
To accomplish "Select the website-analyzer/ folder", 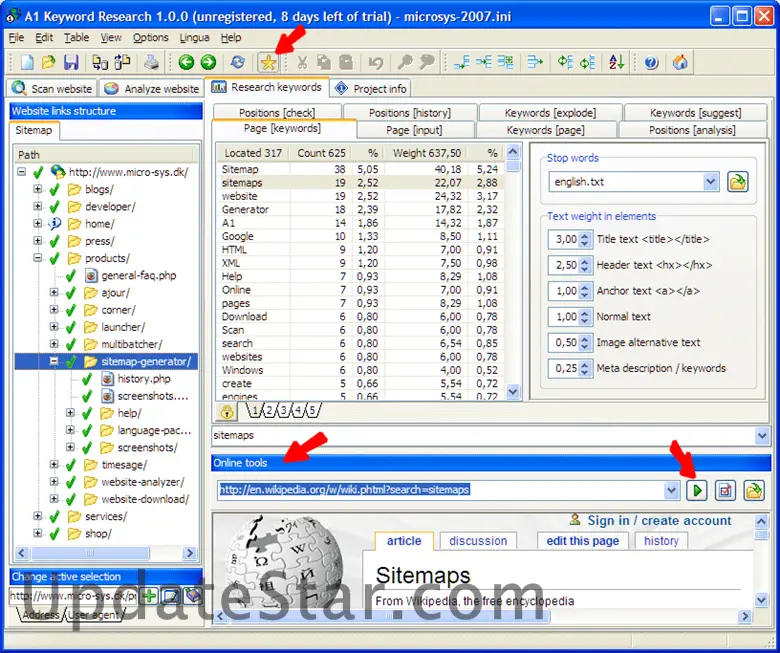I will point(143,482).
